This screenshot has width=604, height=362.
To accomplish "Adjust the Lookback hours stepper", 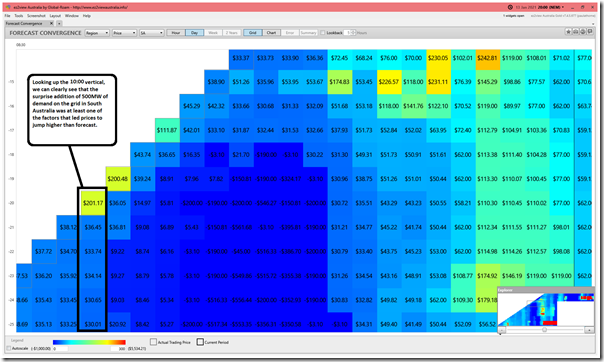I will (x=354, y=33).
